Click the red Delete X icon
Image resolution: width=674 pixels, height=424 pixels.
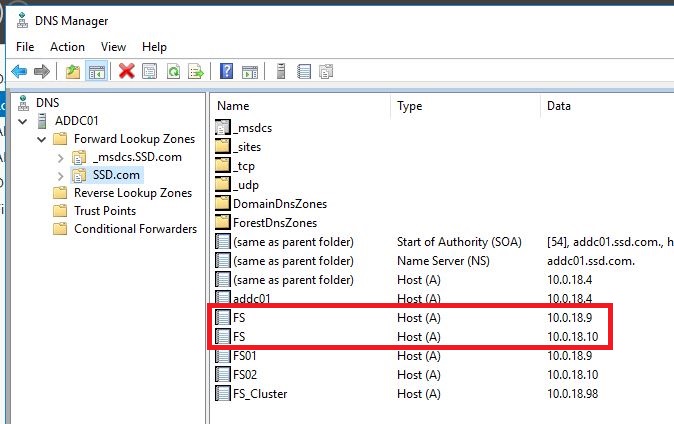[x=126, y=71]
